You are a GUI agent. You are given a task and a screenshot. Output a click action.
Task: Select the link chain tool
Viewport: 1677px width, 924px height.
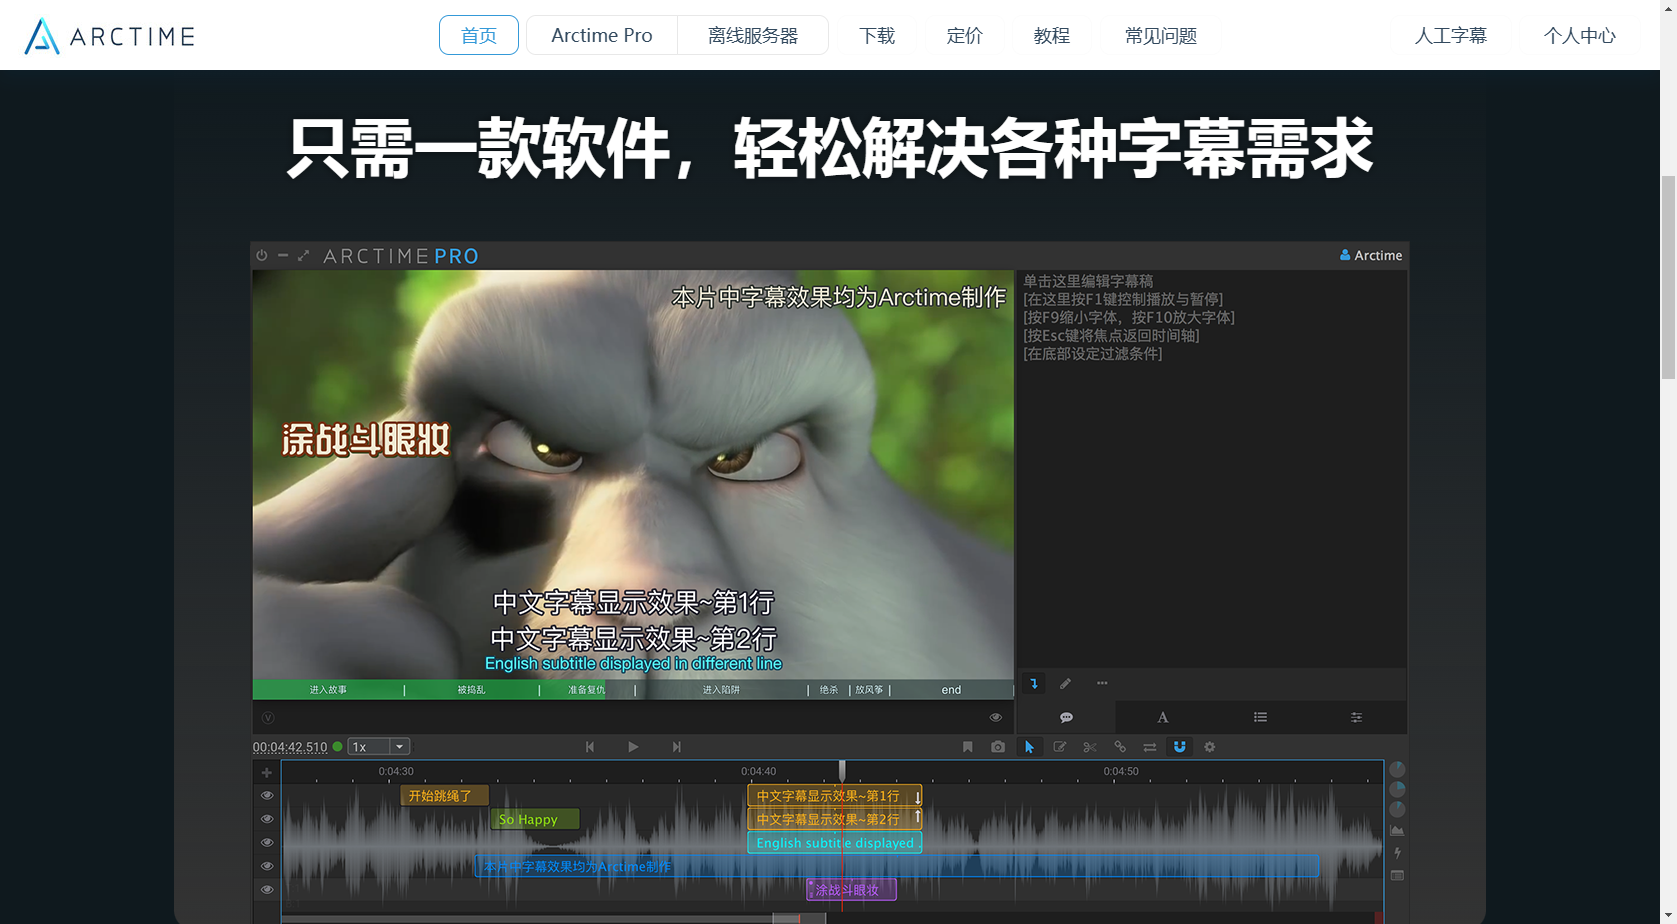pyautogui.click(x=1120, y=747)
